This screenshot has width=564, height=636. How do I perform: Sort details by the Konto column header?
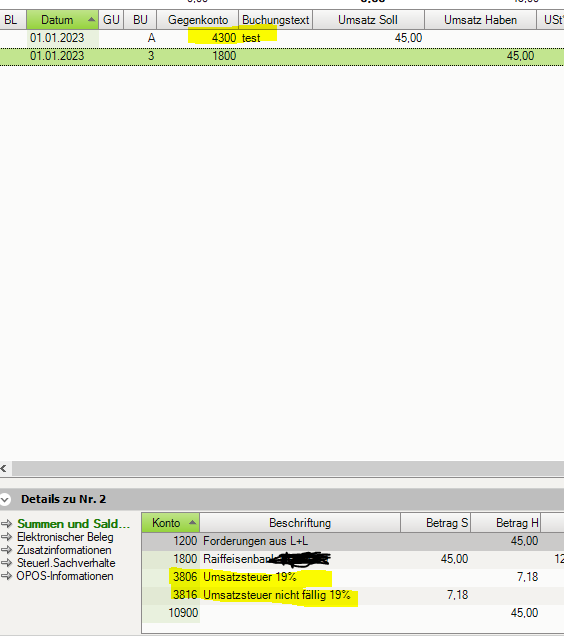[170, 523]
